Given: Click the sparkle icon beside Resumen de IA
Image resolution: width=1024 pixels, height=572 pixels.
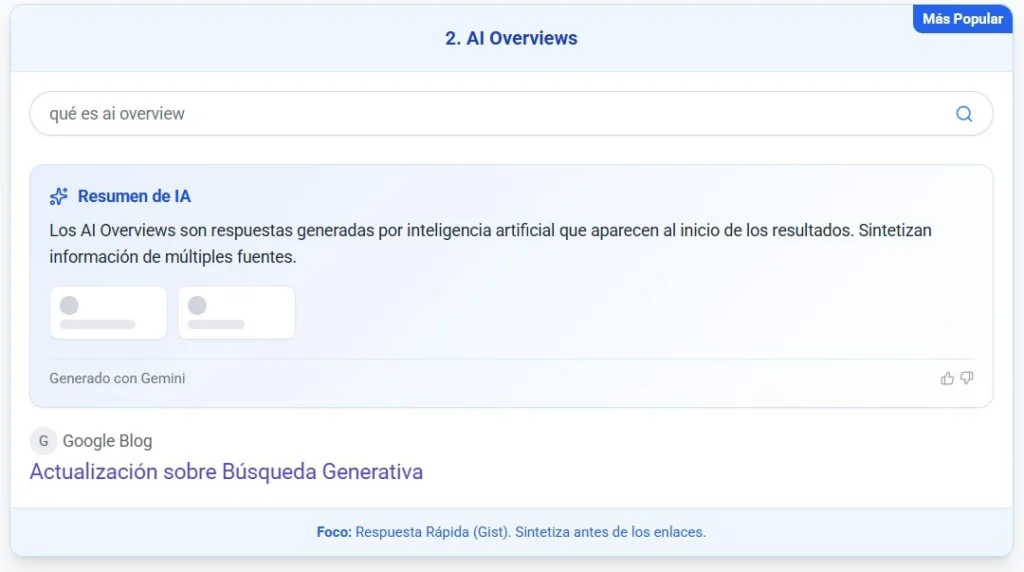Looking at the screenshot, I should (59, 197).
